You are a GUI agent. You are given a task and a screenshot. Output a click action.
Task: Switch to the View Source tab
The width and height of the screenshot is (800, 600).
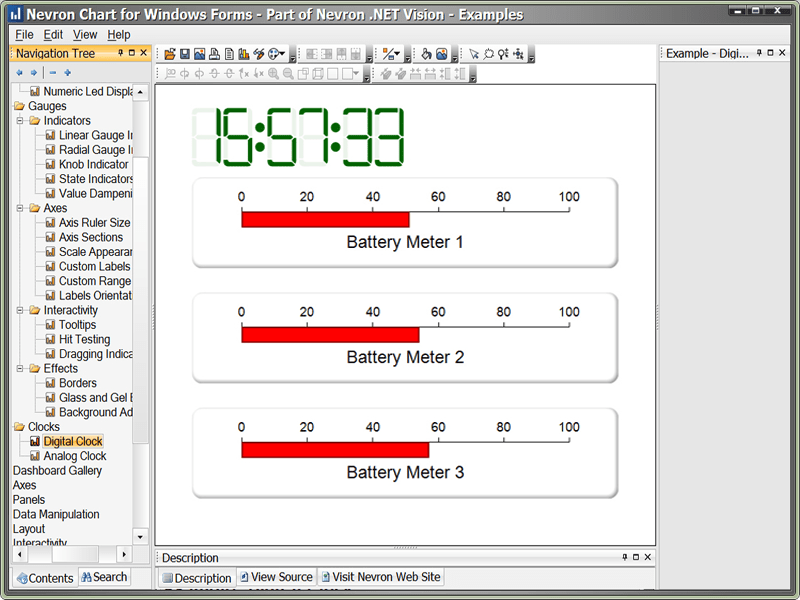276,577
